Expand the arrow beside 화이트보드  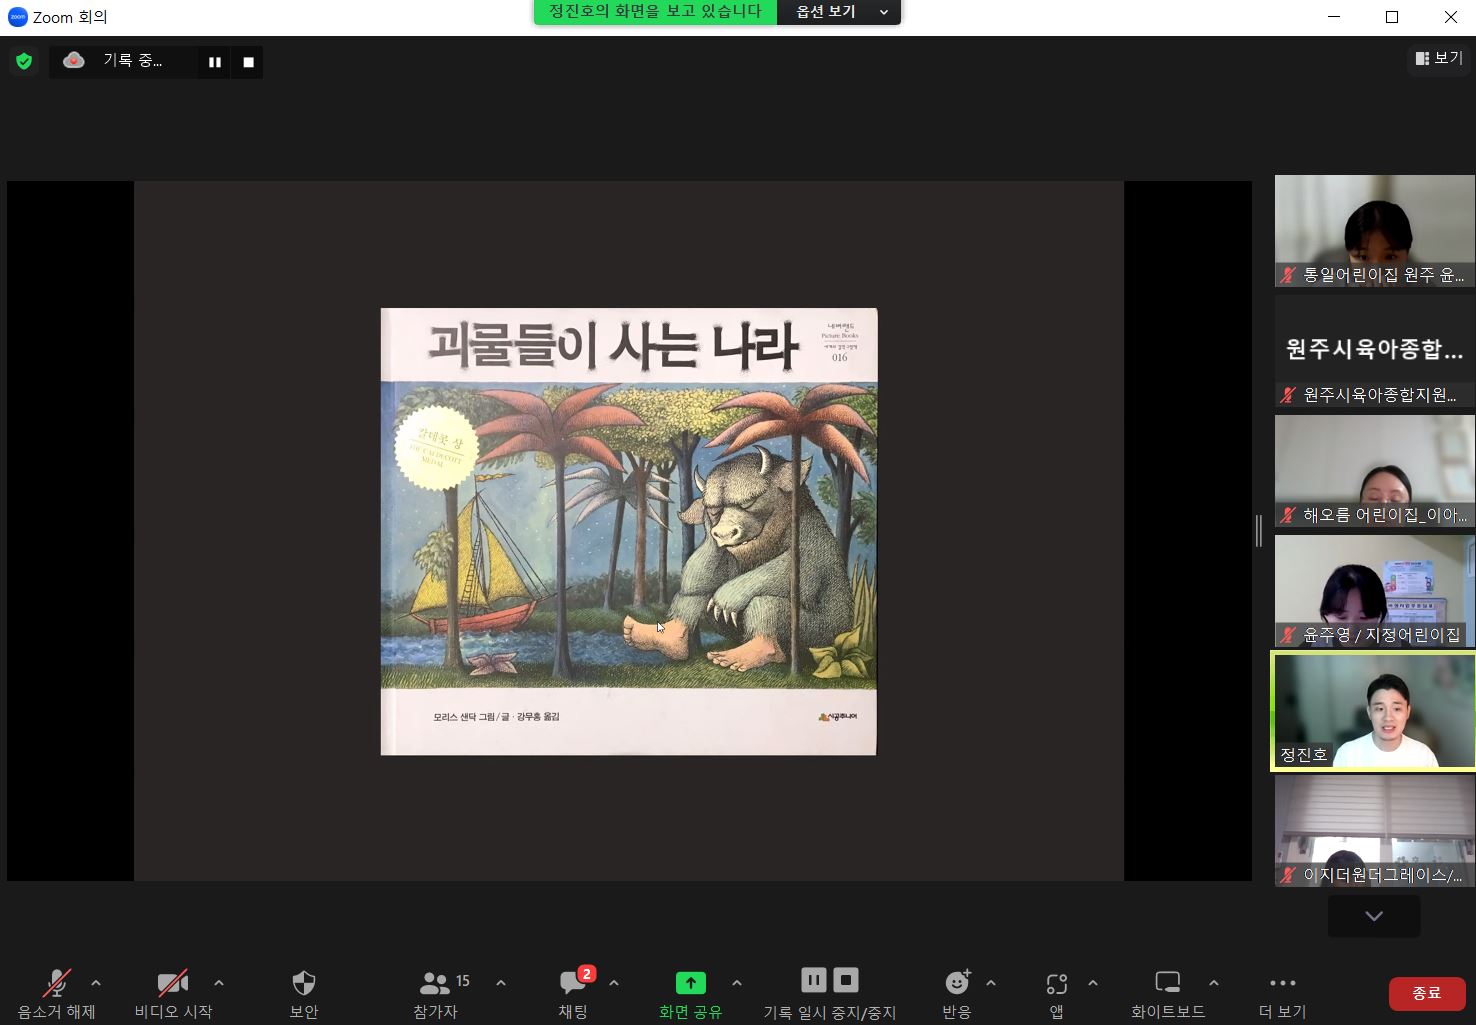click(x=1214, y=983)
